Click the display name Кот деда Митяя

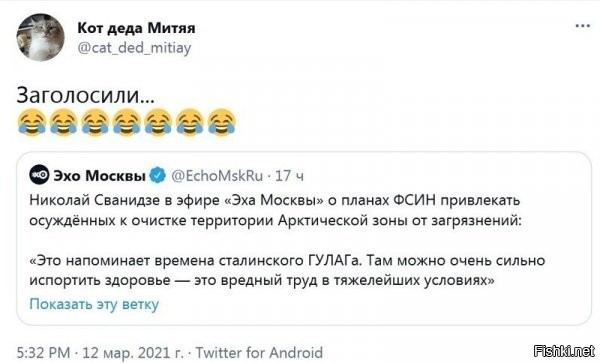click(x=136, y=28)
